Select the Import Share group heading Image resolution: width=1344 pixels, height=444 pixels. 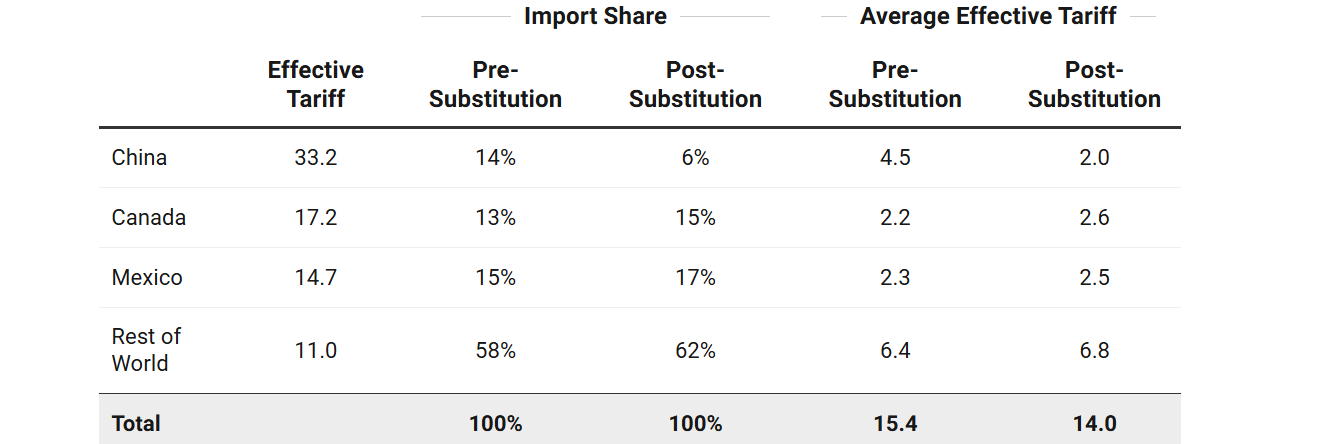click(x=595, y=16)
